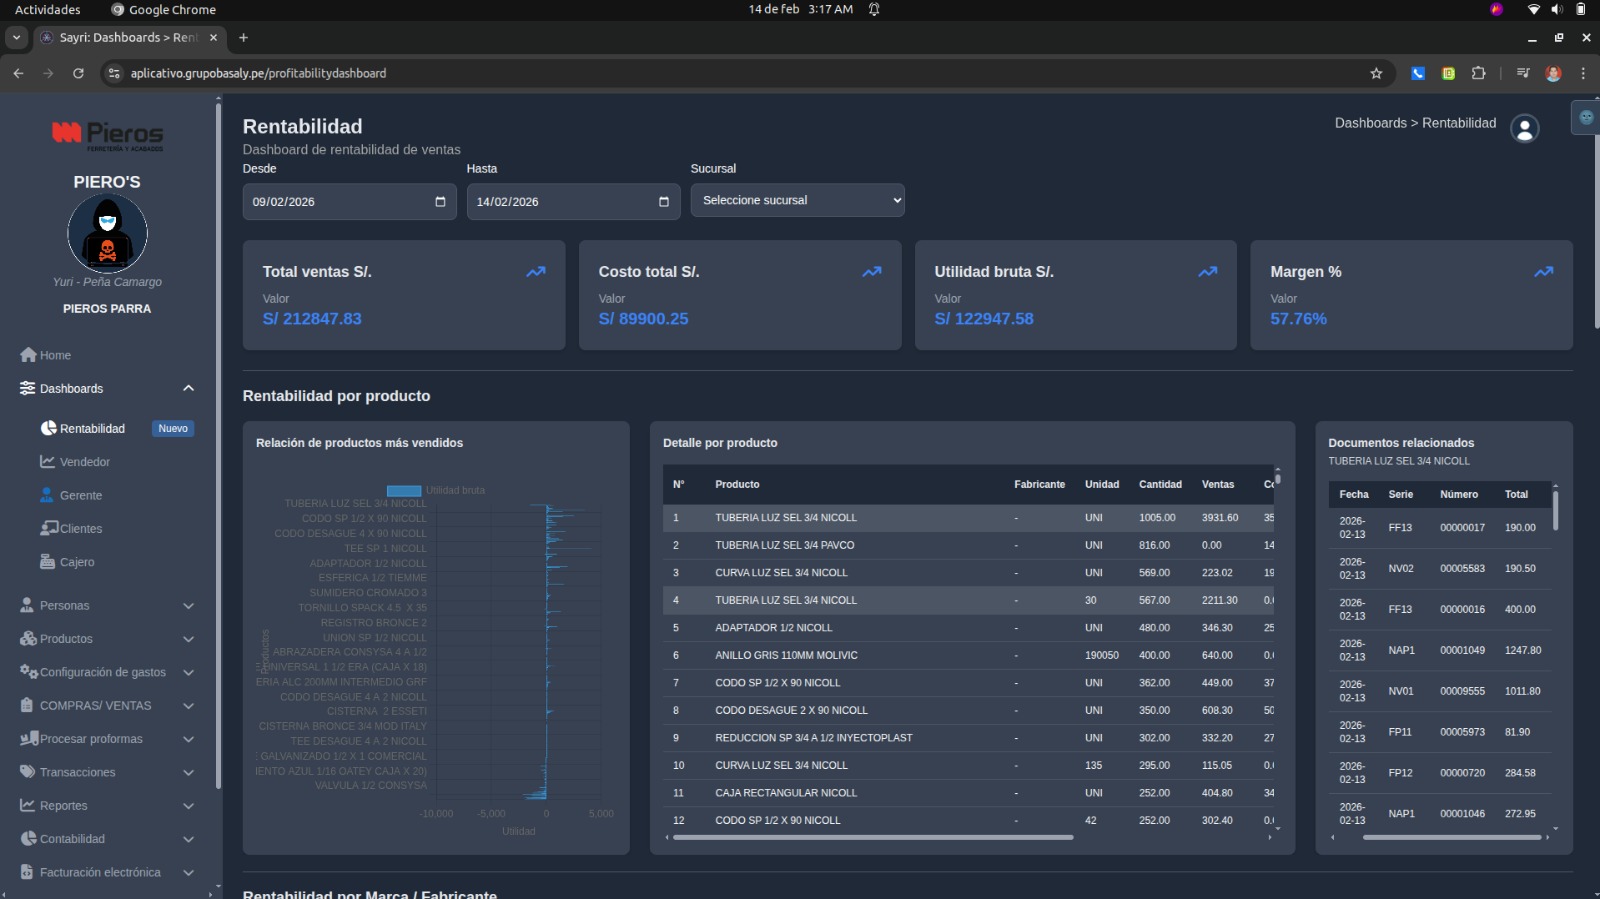The image size is (1600, 899).
Task: Expand the Reportes sidebar menu
Action: (188, 806)
